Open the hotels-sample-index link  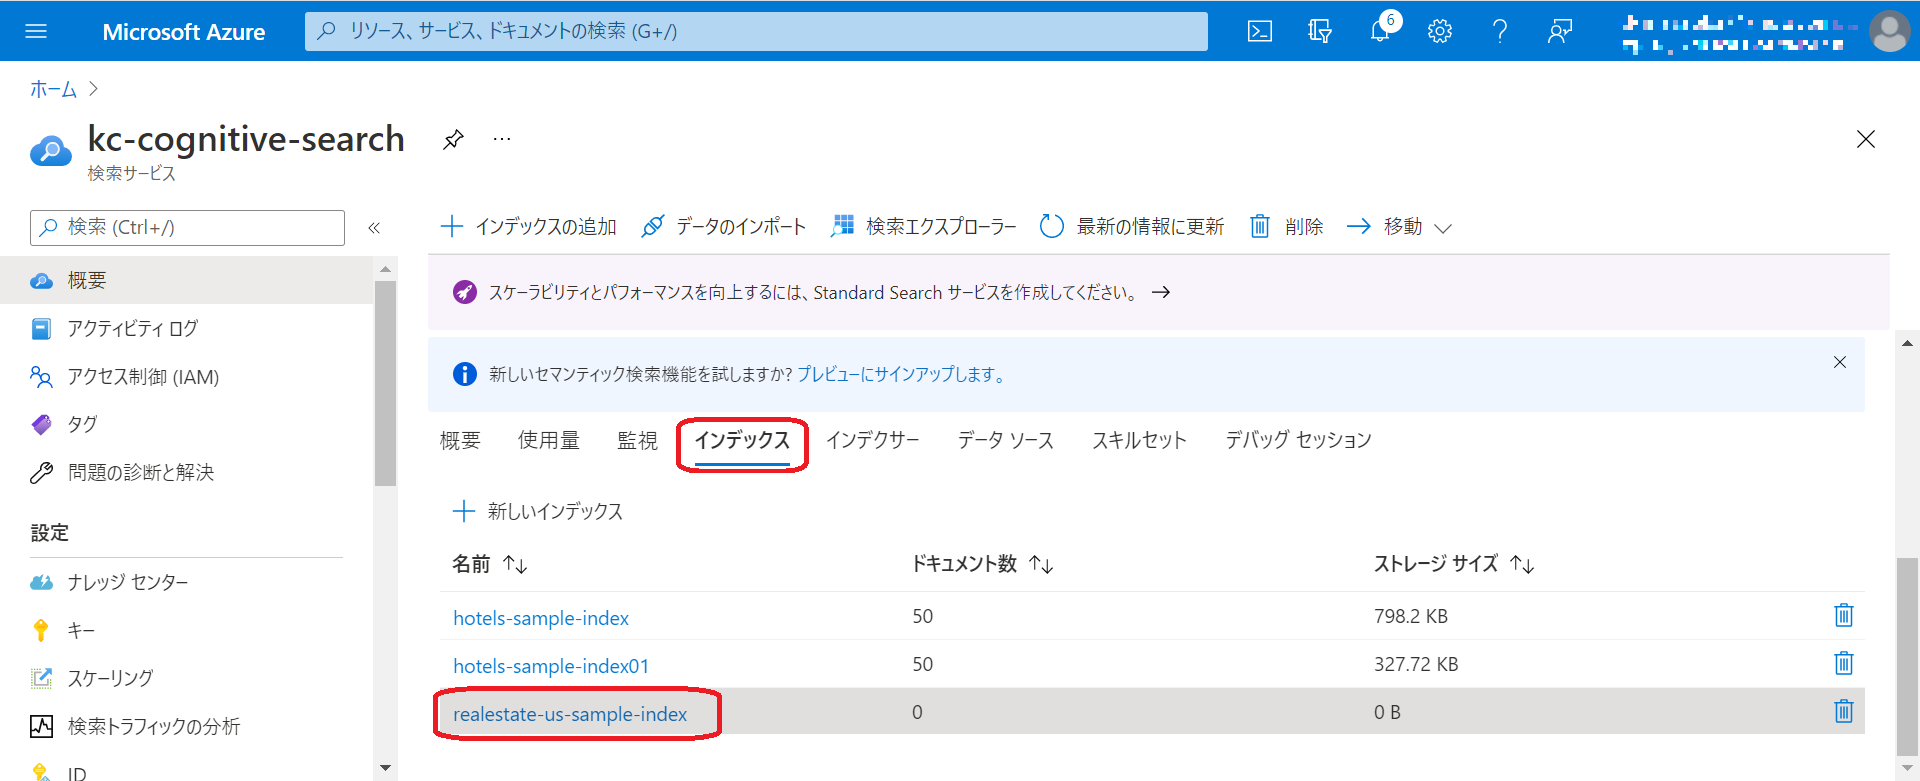click(x=541, y=618)
